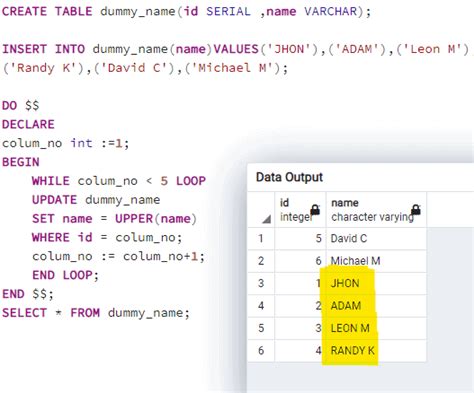Image resolution: width=474 pixels, height=393 pixels.
Task: Click 'Randy K' string in the INSERT statement
Action: tap(43, 68)
